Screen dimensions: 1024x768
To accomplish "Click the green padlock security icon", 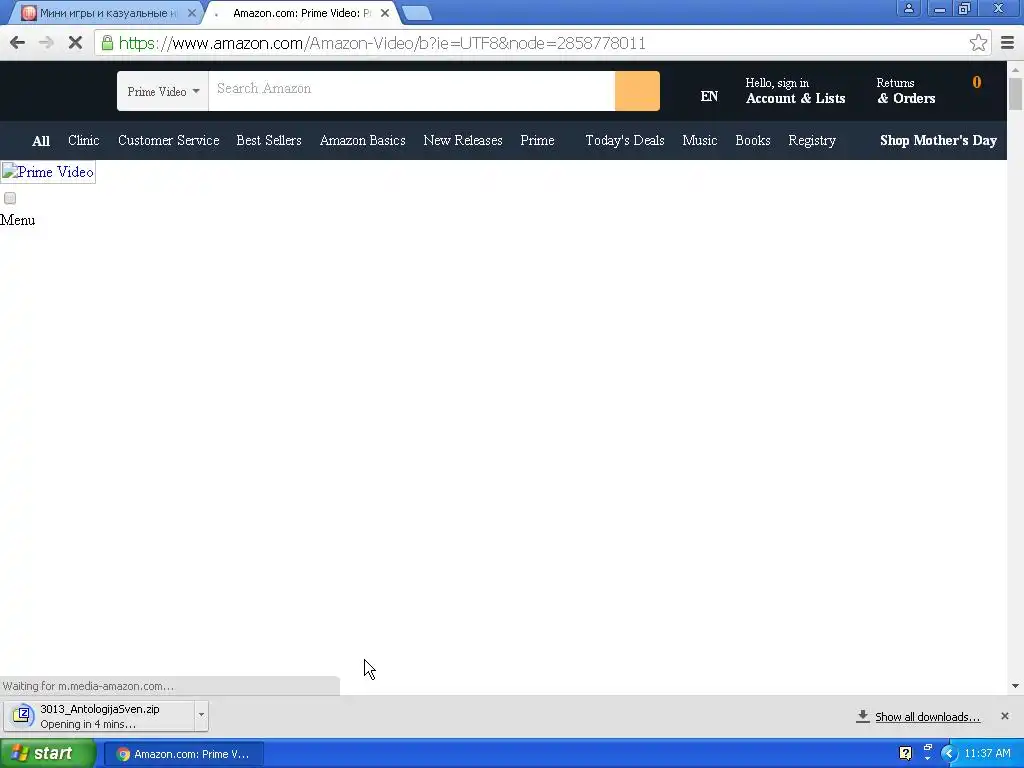I will pos(107,43).
